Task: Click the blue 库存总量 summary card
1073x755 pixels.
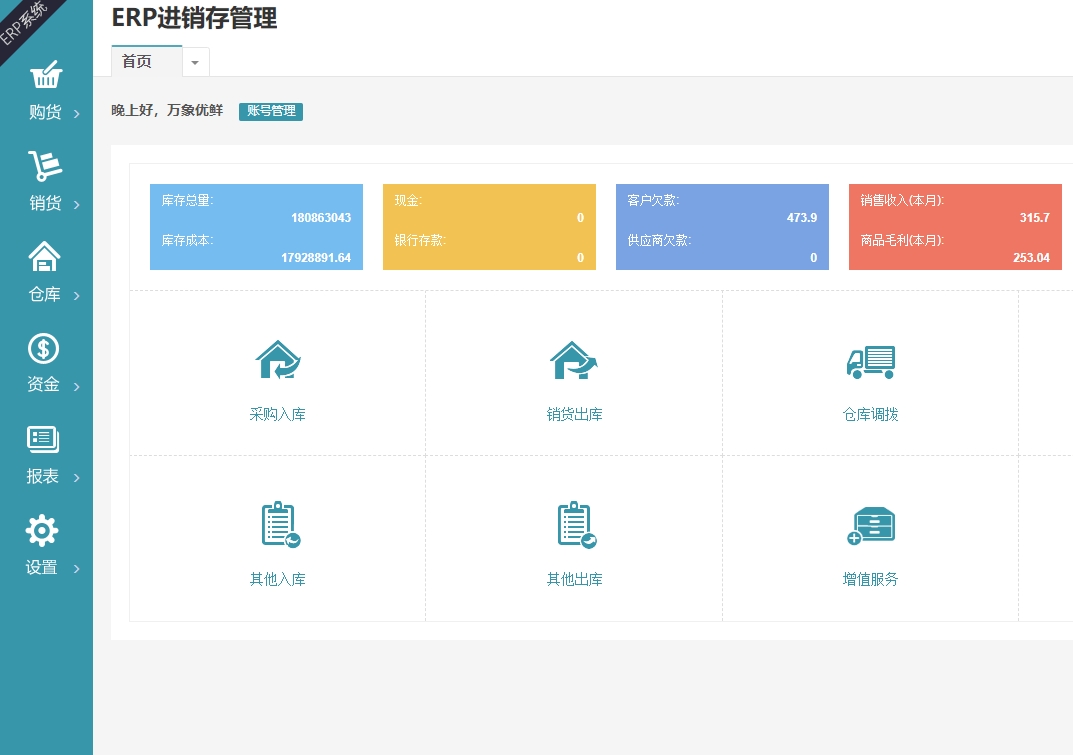Action: 256,227
